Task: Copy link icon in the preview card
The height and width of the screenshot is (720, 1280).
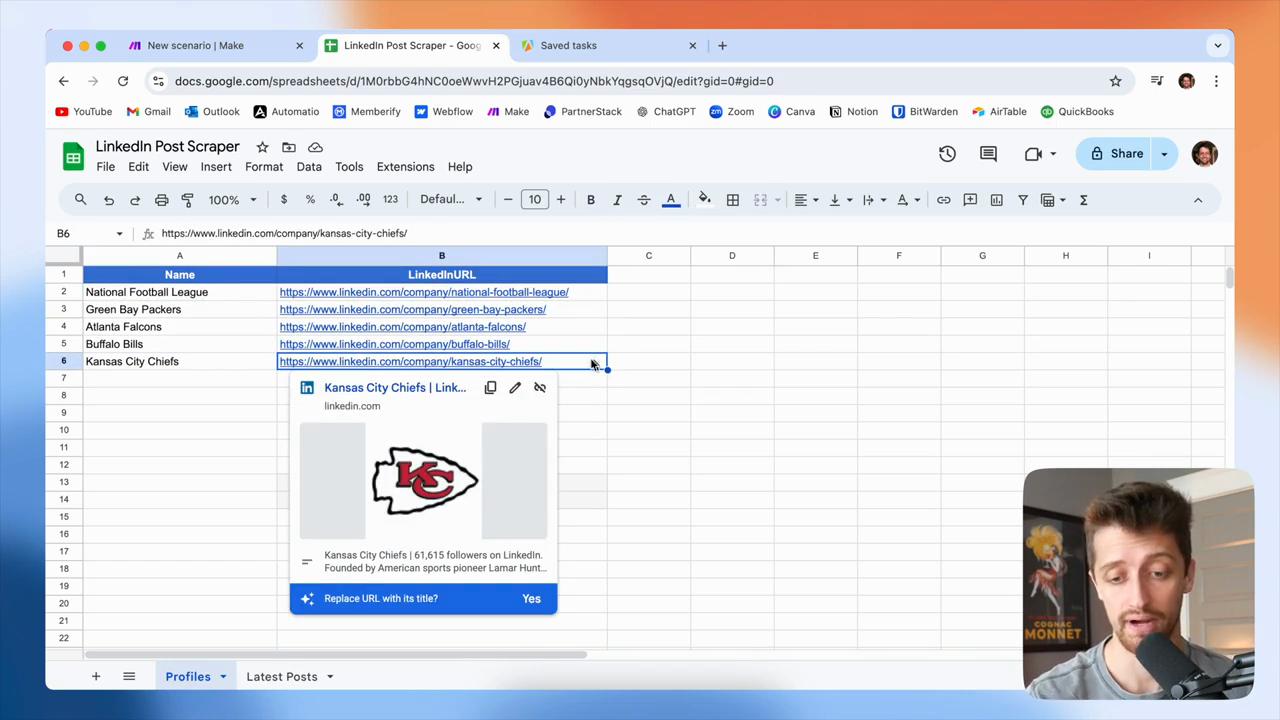Action: point(490,388)
